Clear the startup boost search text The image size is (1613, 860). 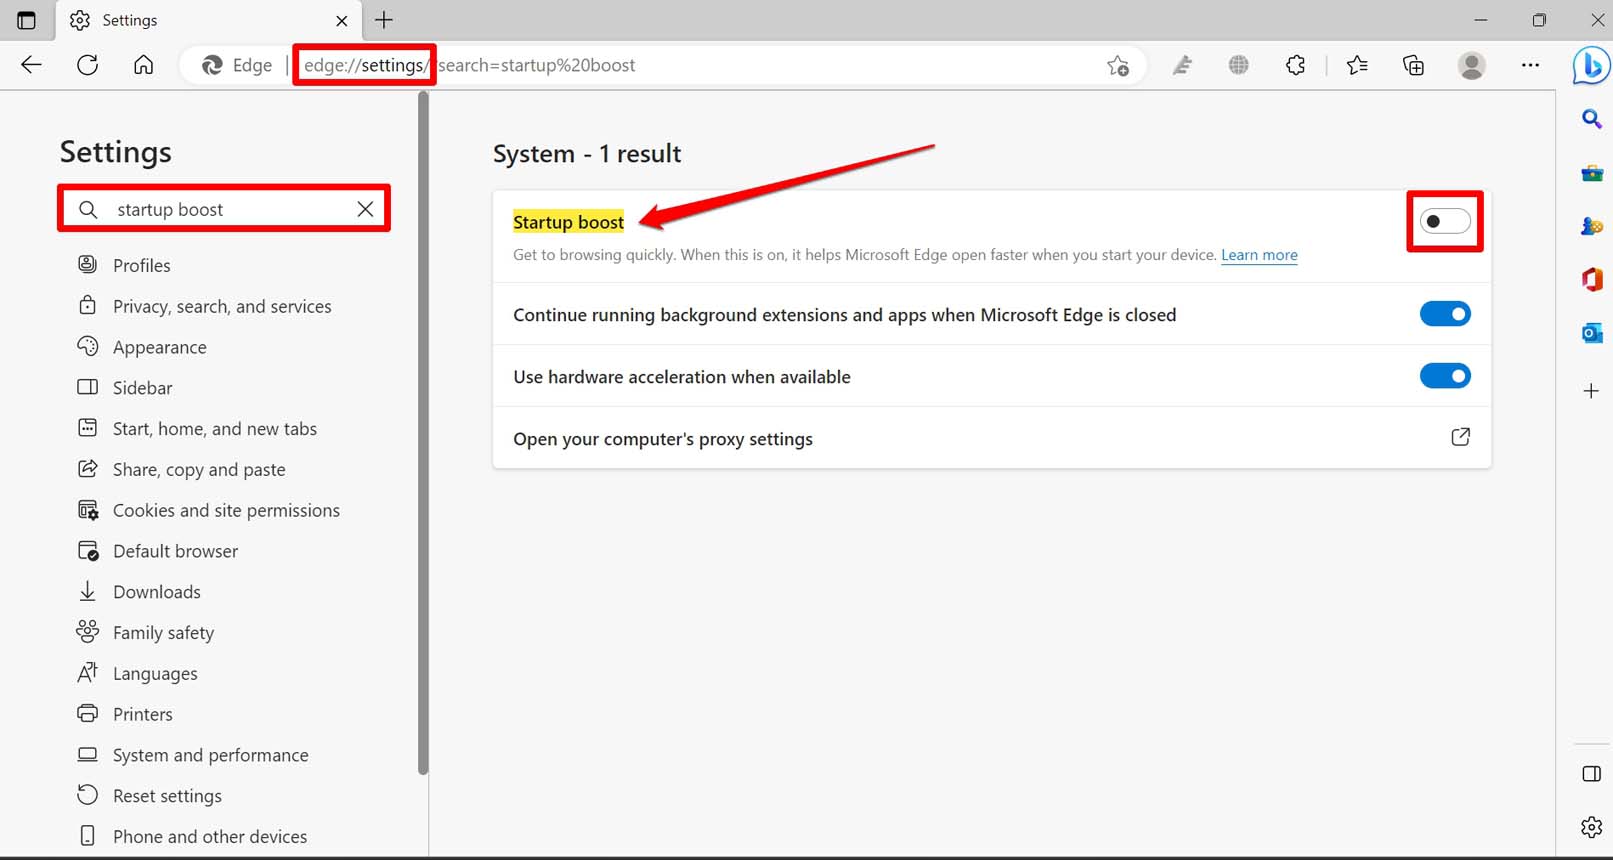pyautogui.click(x=365, y=209)
